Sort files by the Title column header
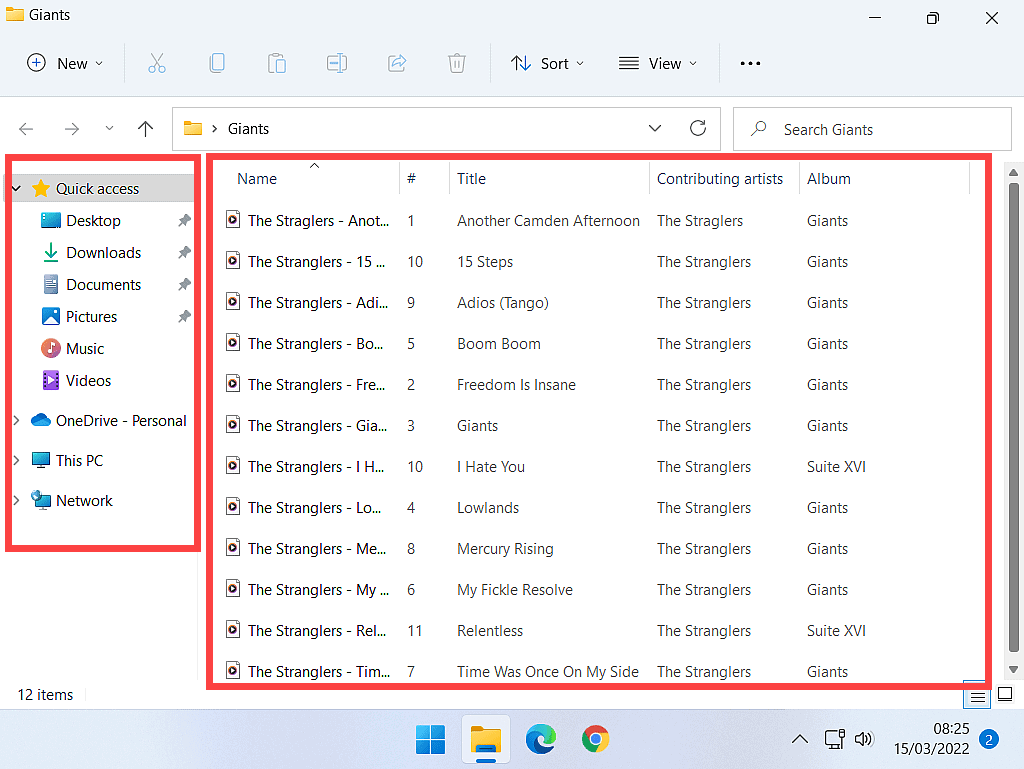Screen dimensions: 1024x769 click(x=472, y=179)
